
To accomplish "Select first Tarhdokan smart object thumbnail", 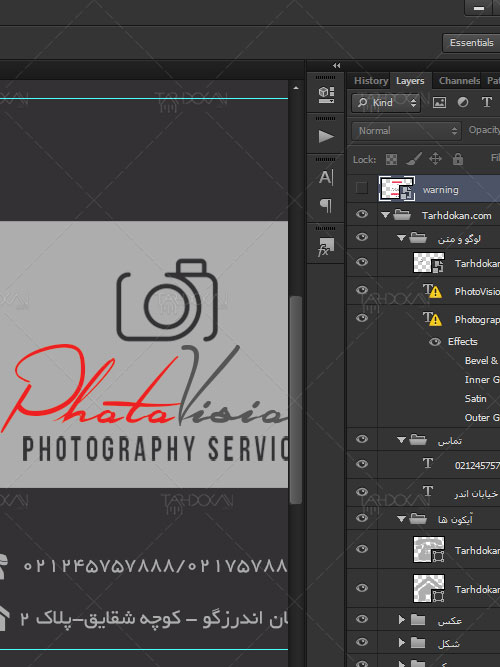I will coord(429,262).
